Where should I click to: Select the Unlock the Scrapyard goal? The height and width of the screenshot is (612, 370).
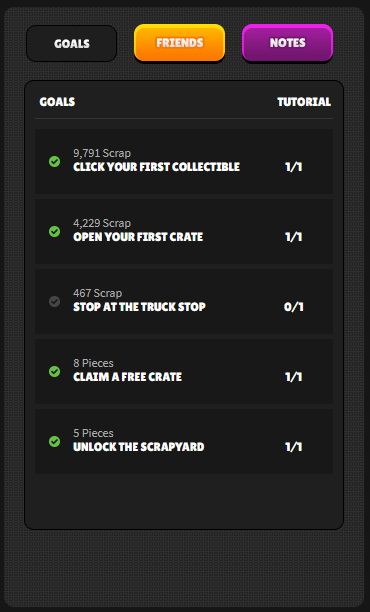coord(184,441)
